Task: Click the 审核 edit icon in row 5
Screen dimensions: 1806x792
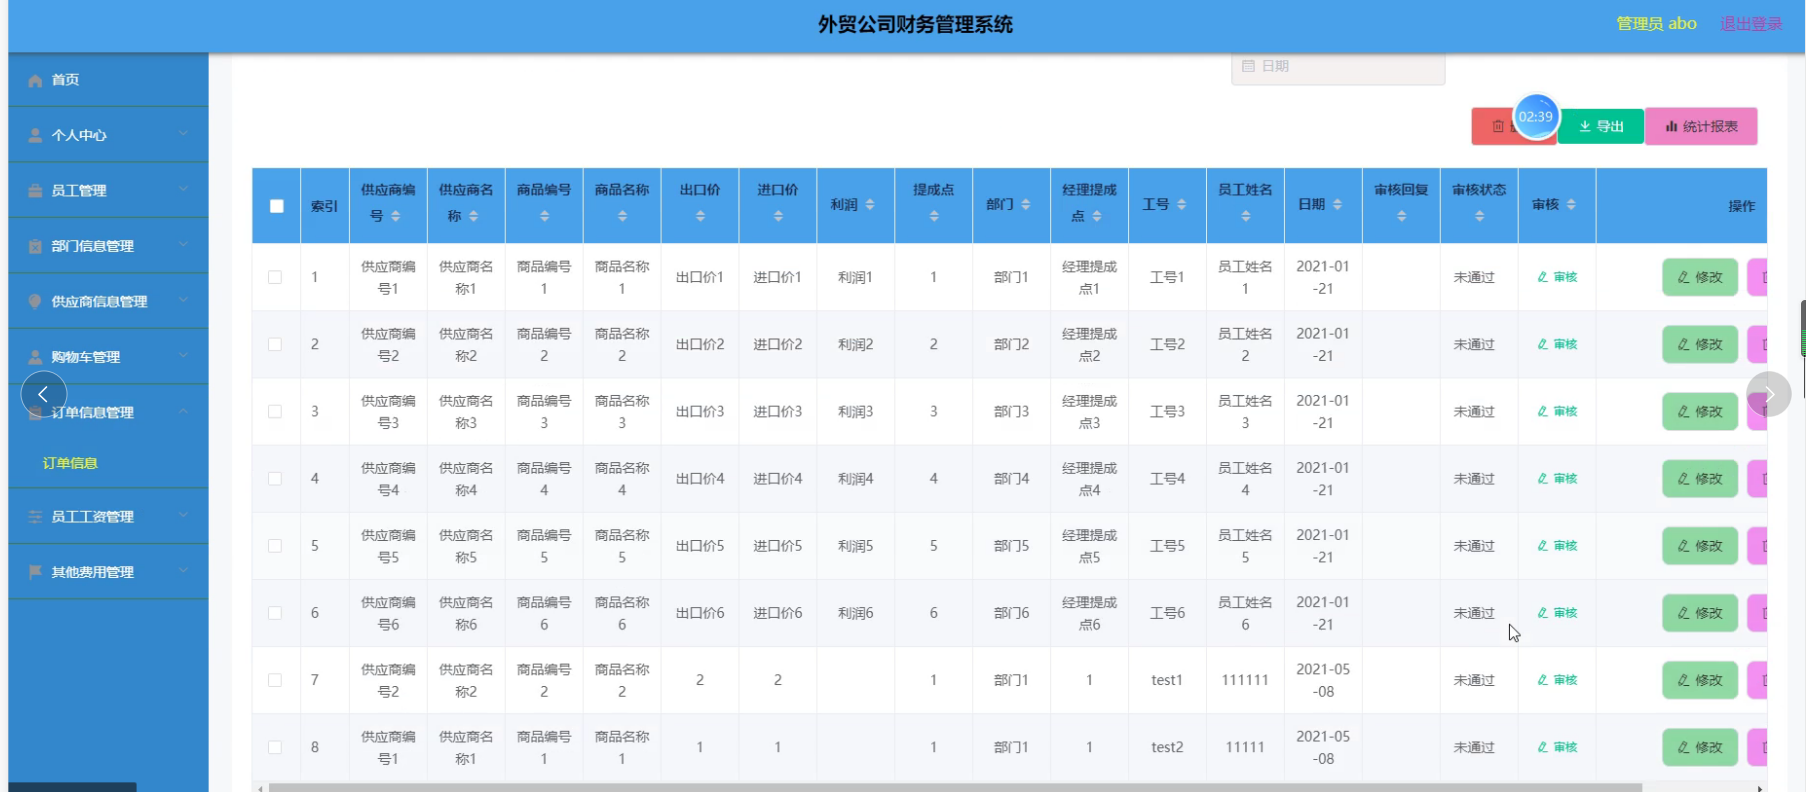Action: (x=1543, y=545)
